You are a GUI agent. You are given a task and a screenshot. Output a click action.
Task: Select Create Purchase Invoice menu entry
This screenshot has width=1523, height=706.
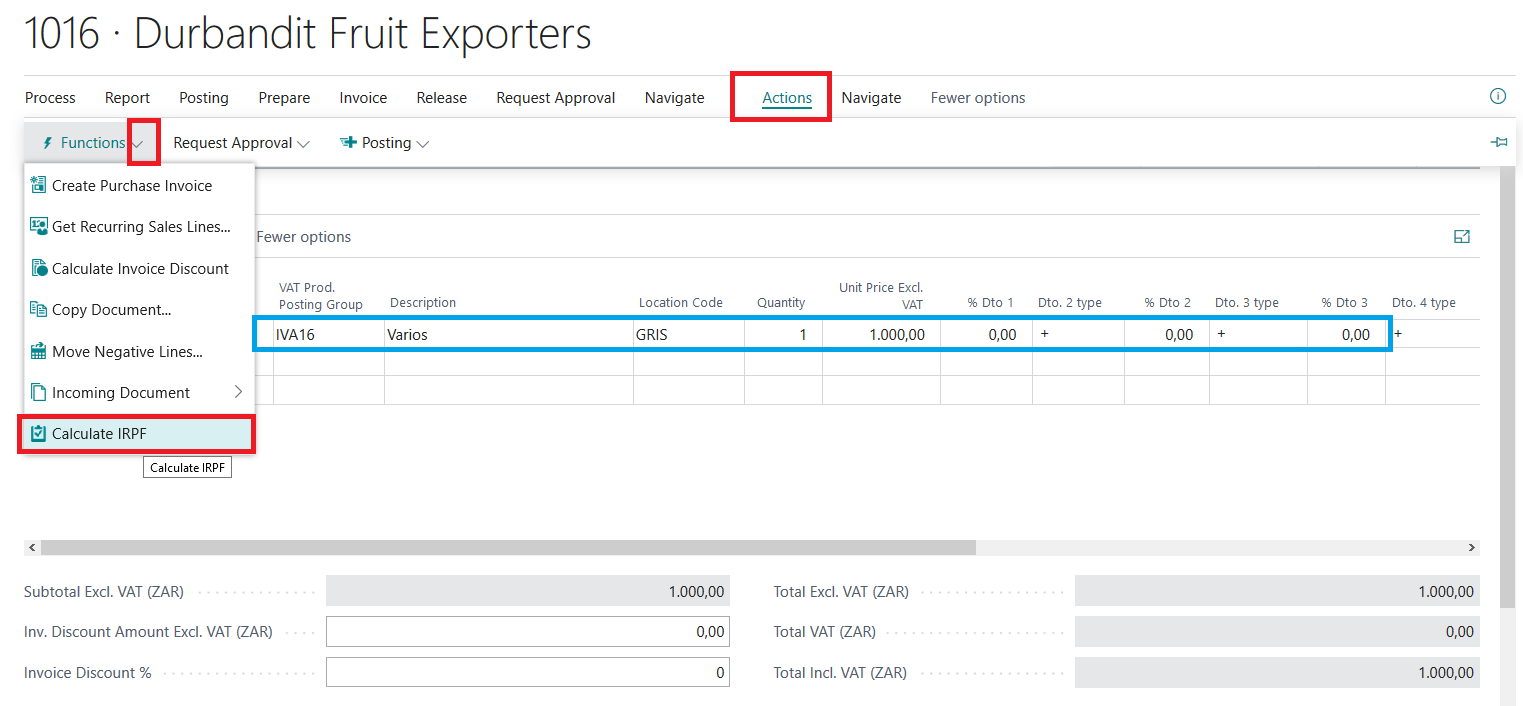click(139, 185)
